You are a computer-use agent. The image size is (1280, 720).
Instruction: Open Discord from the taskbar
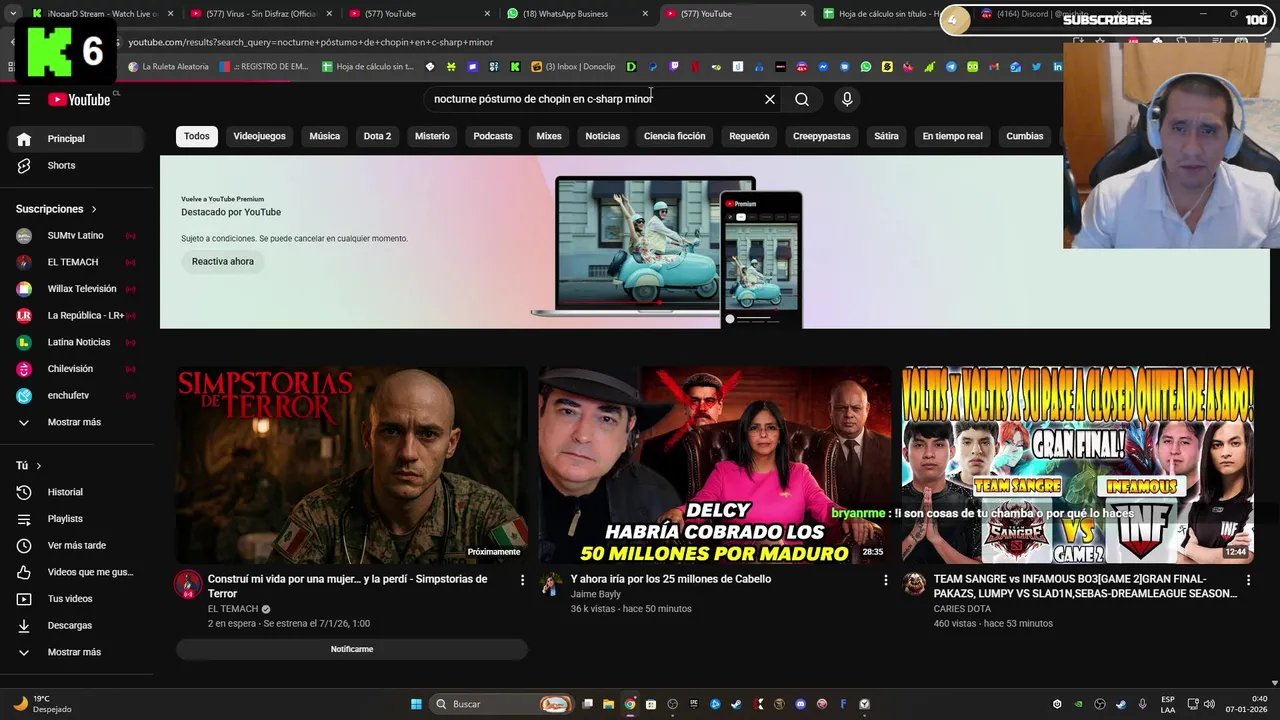[x=800, y=704]
